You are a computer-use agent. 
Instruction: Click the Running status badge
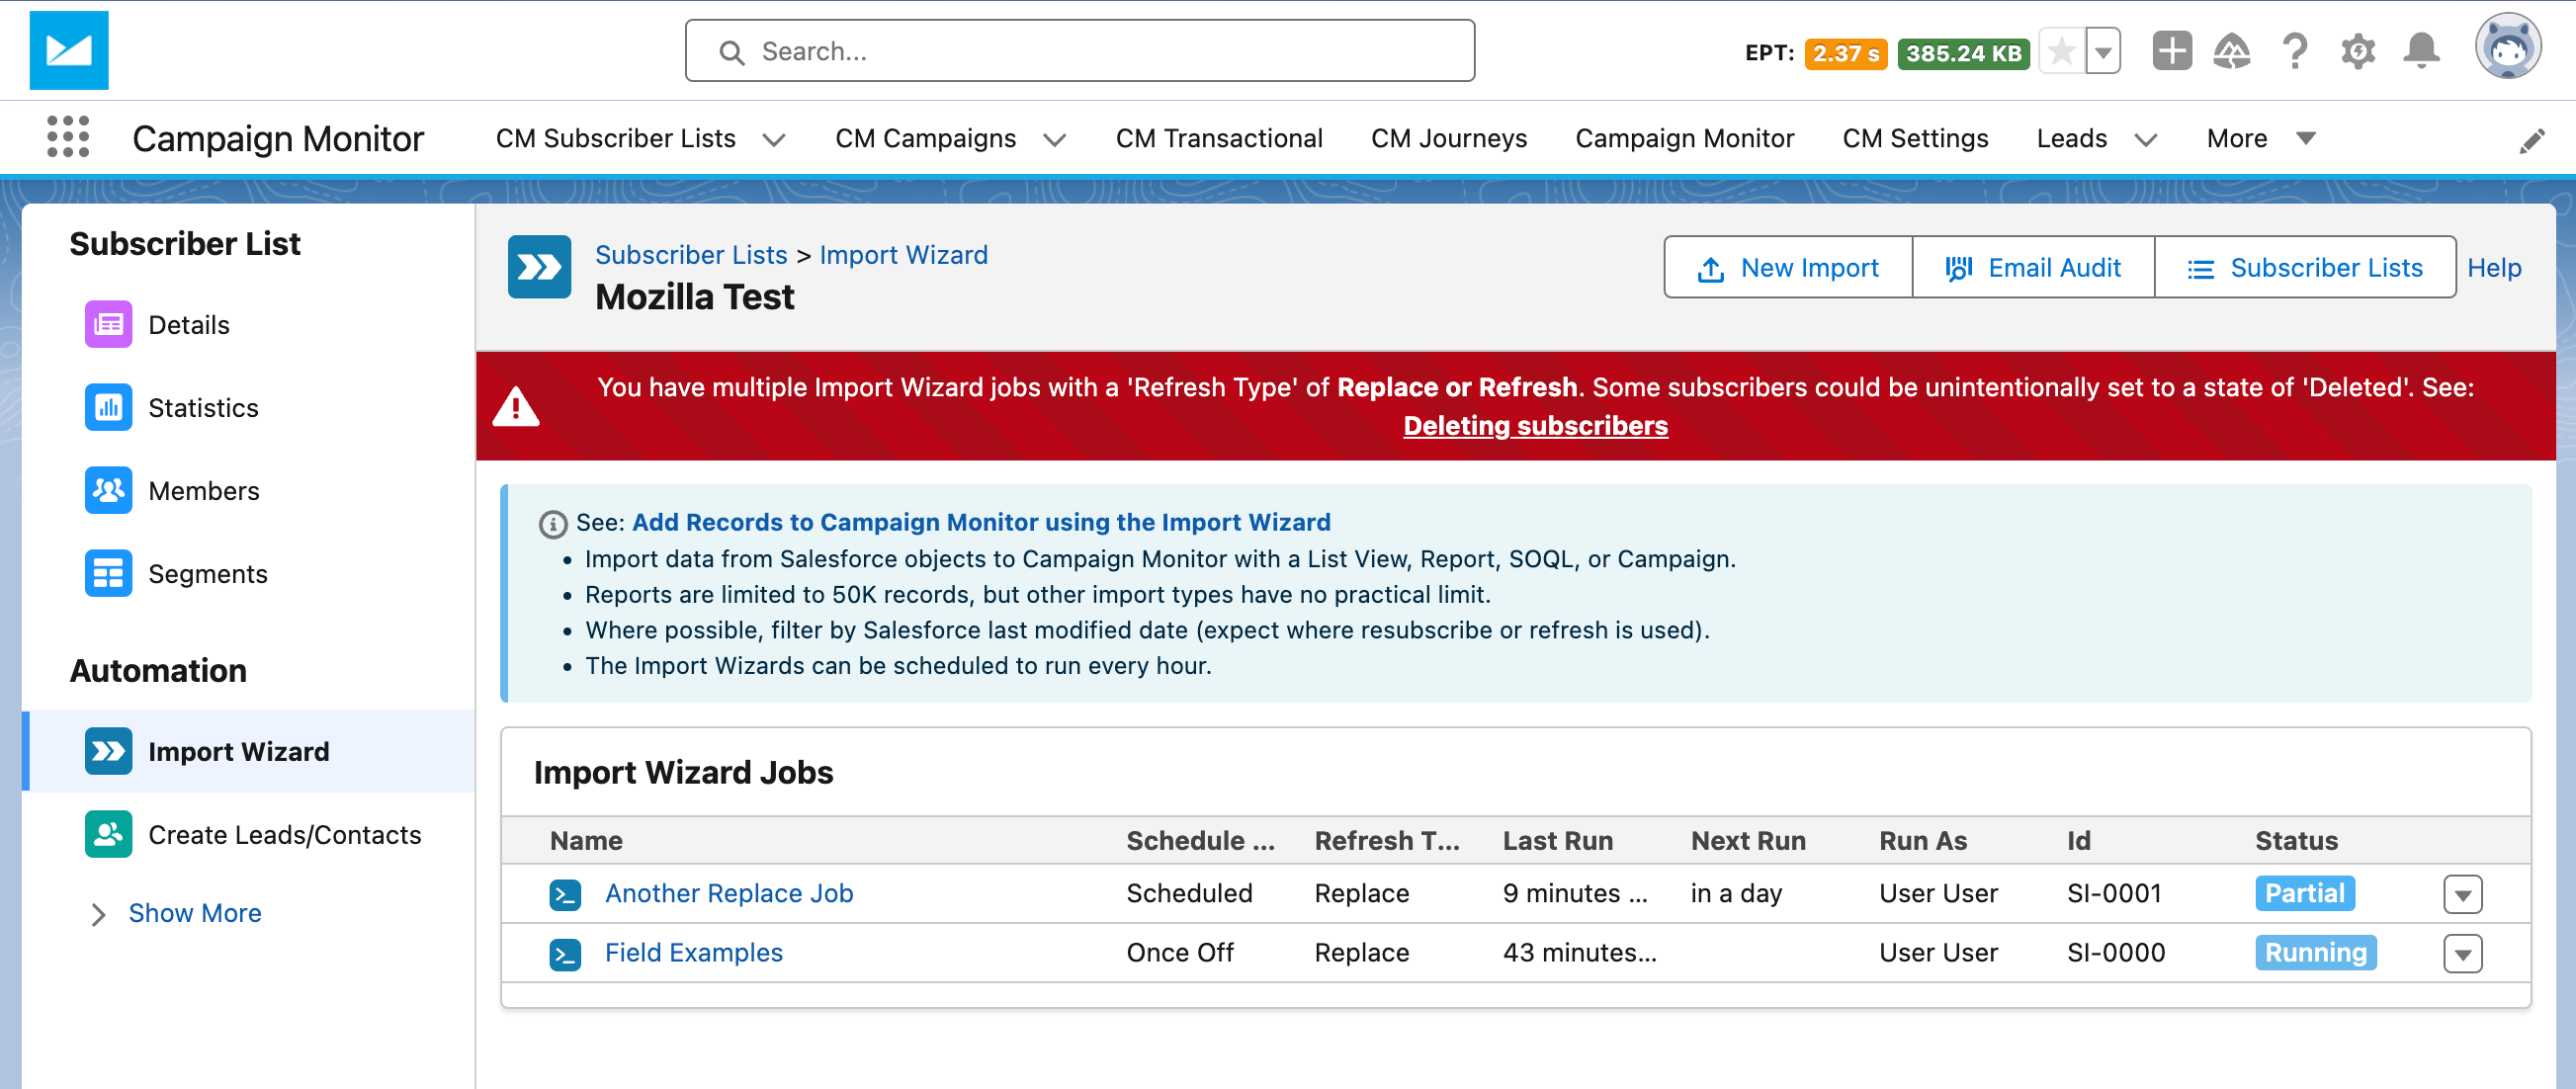(x=2315, y=952)
